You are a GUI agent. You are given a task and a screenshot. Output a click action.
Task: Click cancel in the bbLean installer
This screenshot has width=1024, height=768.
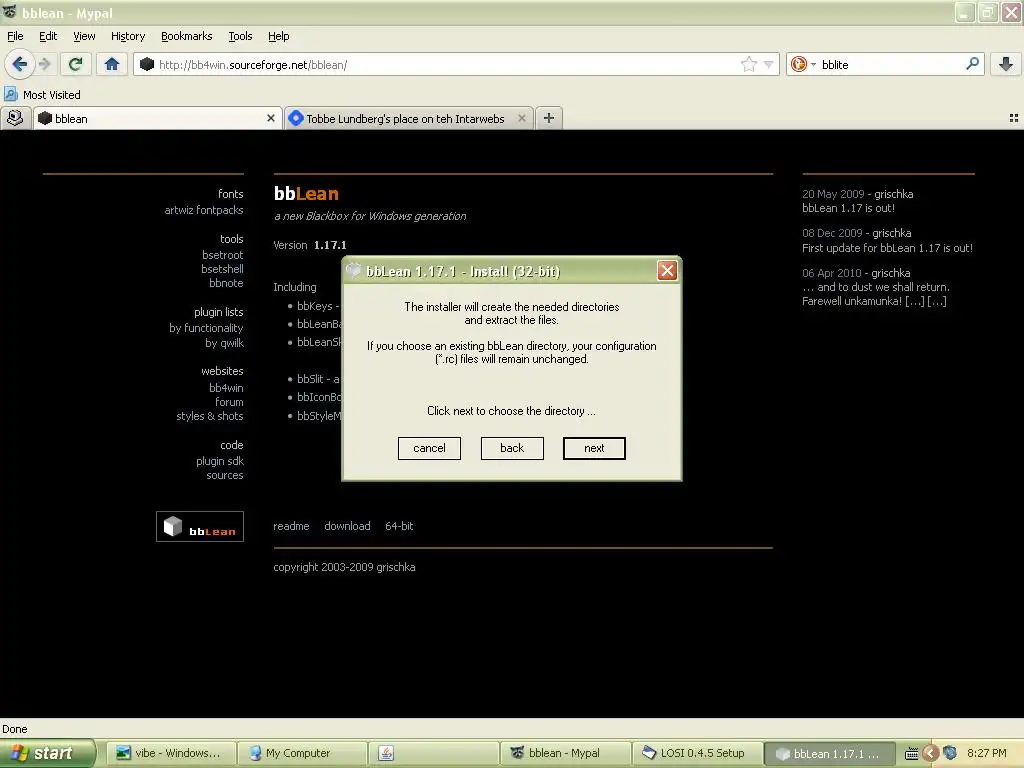coord(429,448)
